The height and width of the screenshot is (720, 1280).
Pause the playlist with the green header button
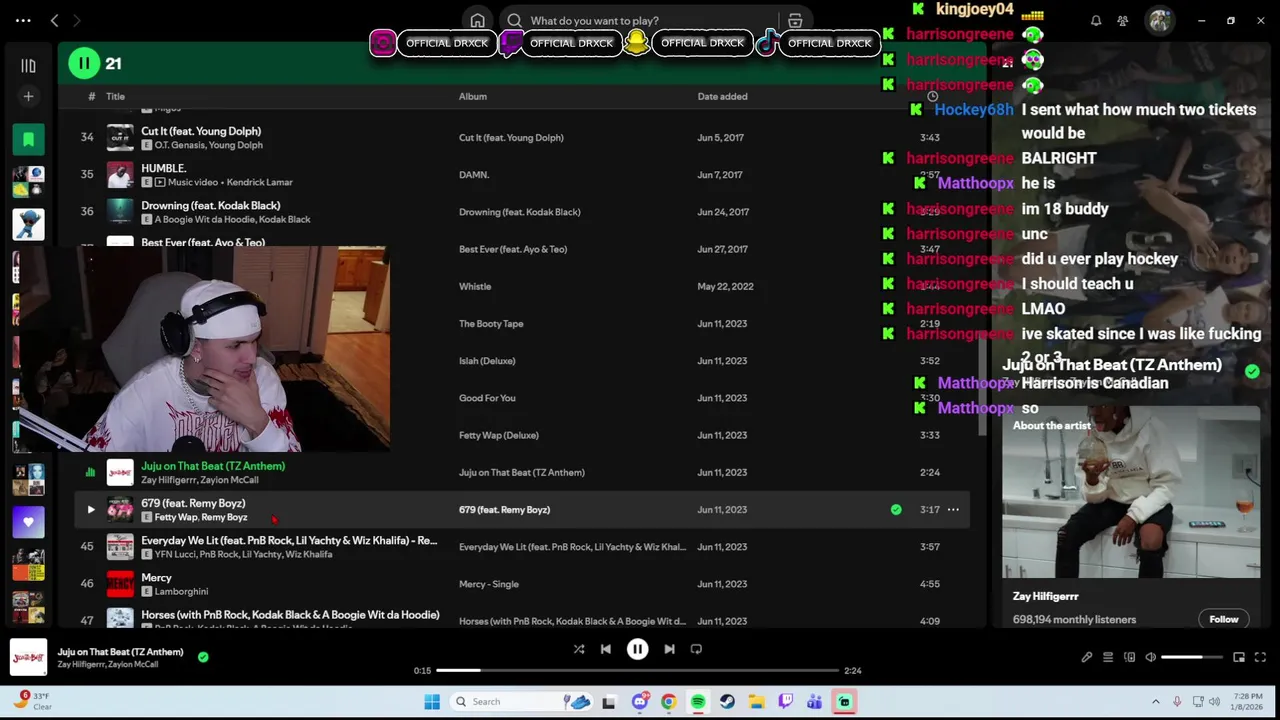(x=84, y=64)
